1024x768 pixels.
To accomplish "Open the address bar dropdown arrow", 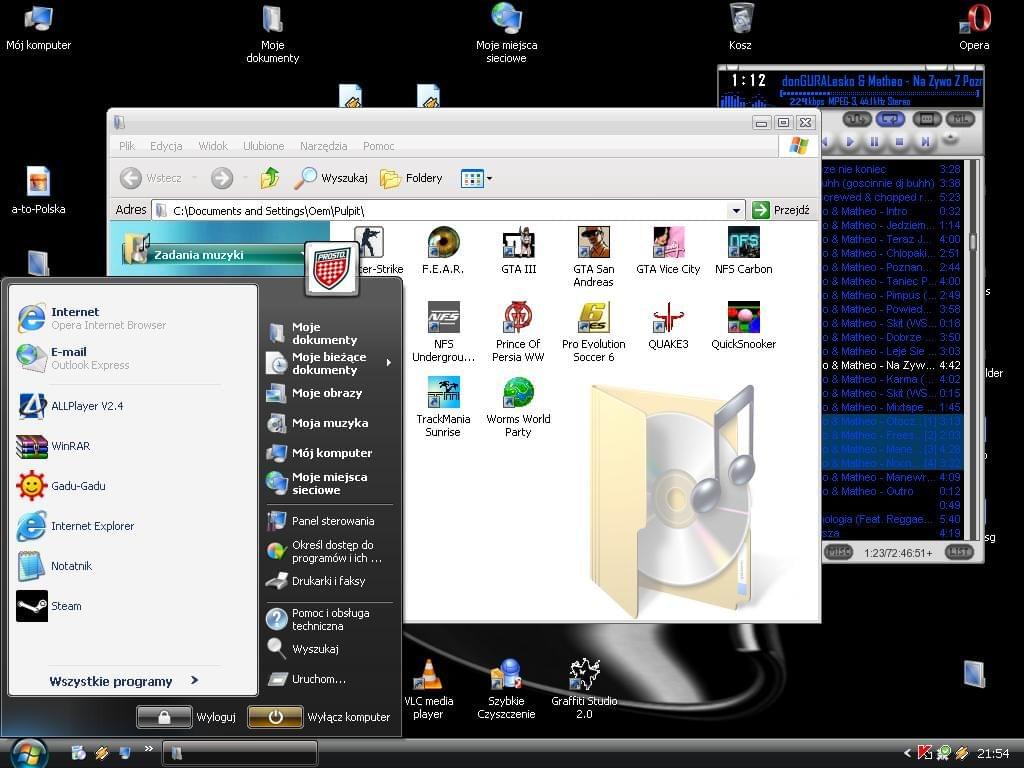I will (x=736, y=210).
